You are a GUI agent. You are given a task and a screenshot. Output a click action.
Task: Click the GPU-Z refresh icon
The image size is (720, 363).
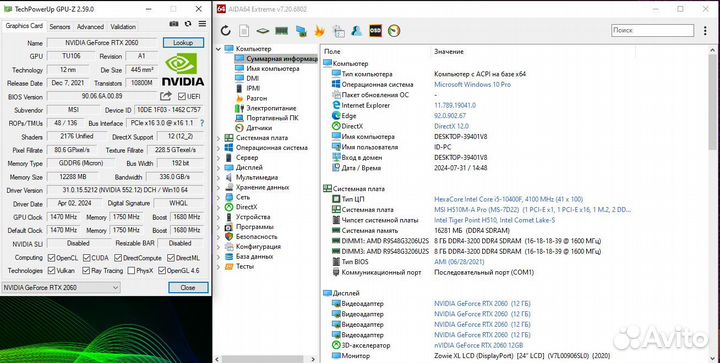(188, 24)
